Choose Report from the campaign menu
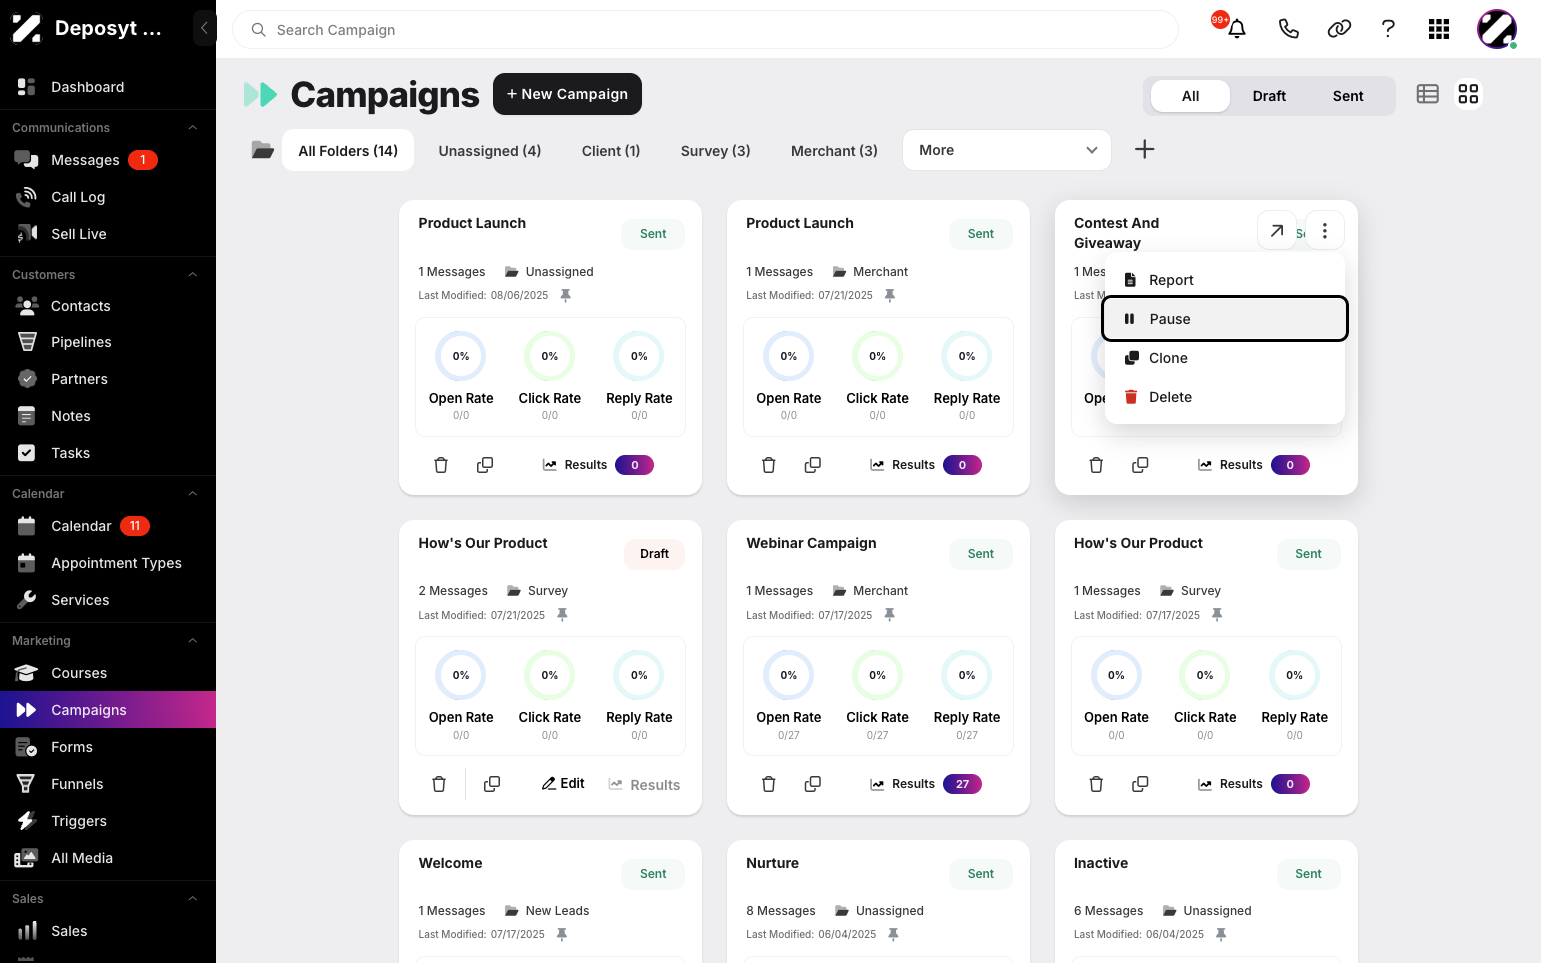Image resolution: width=1541 pixels, height=963 pixels. (1225, 280)
